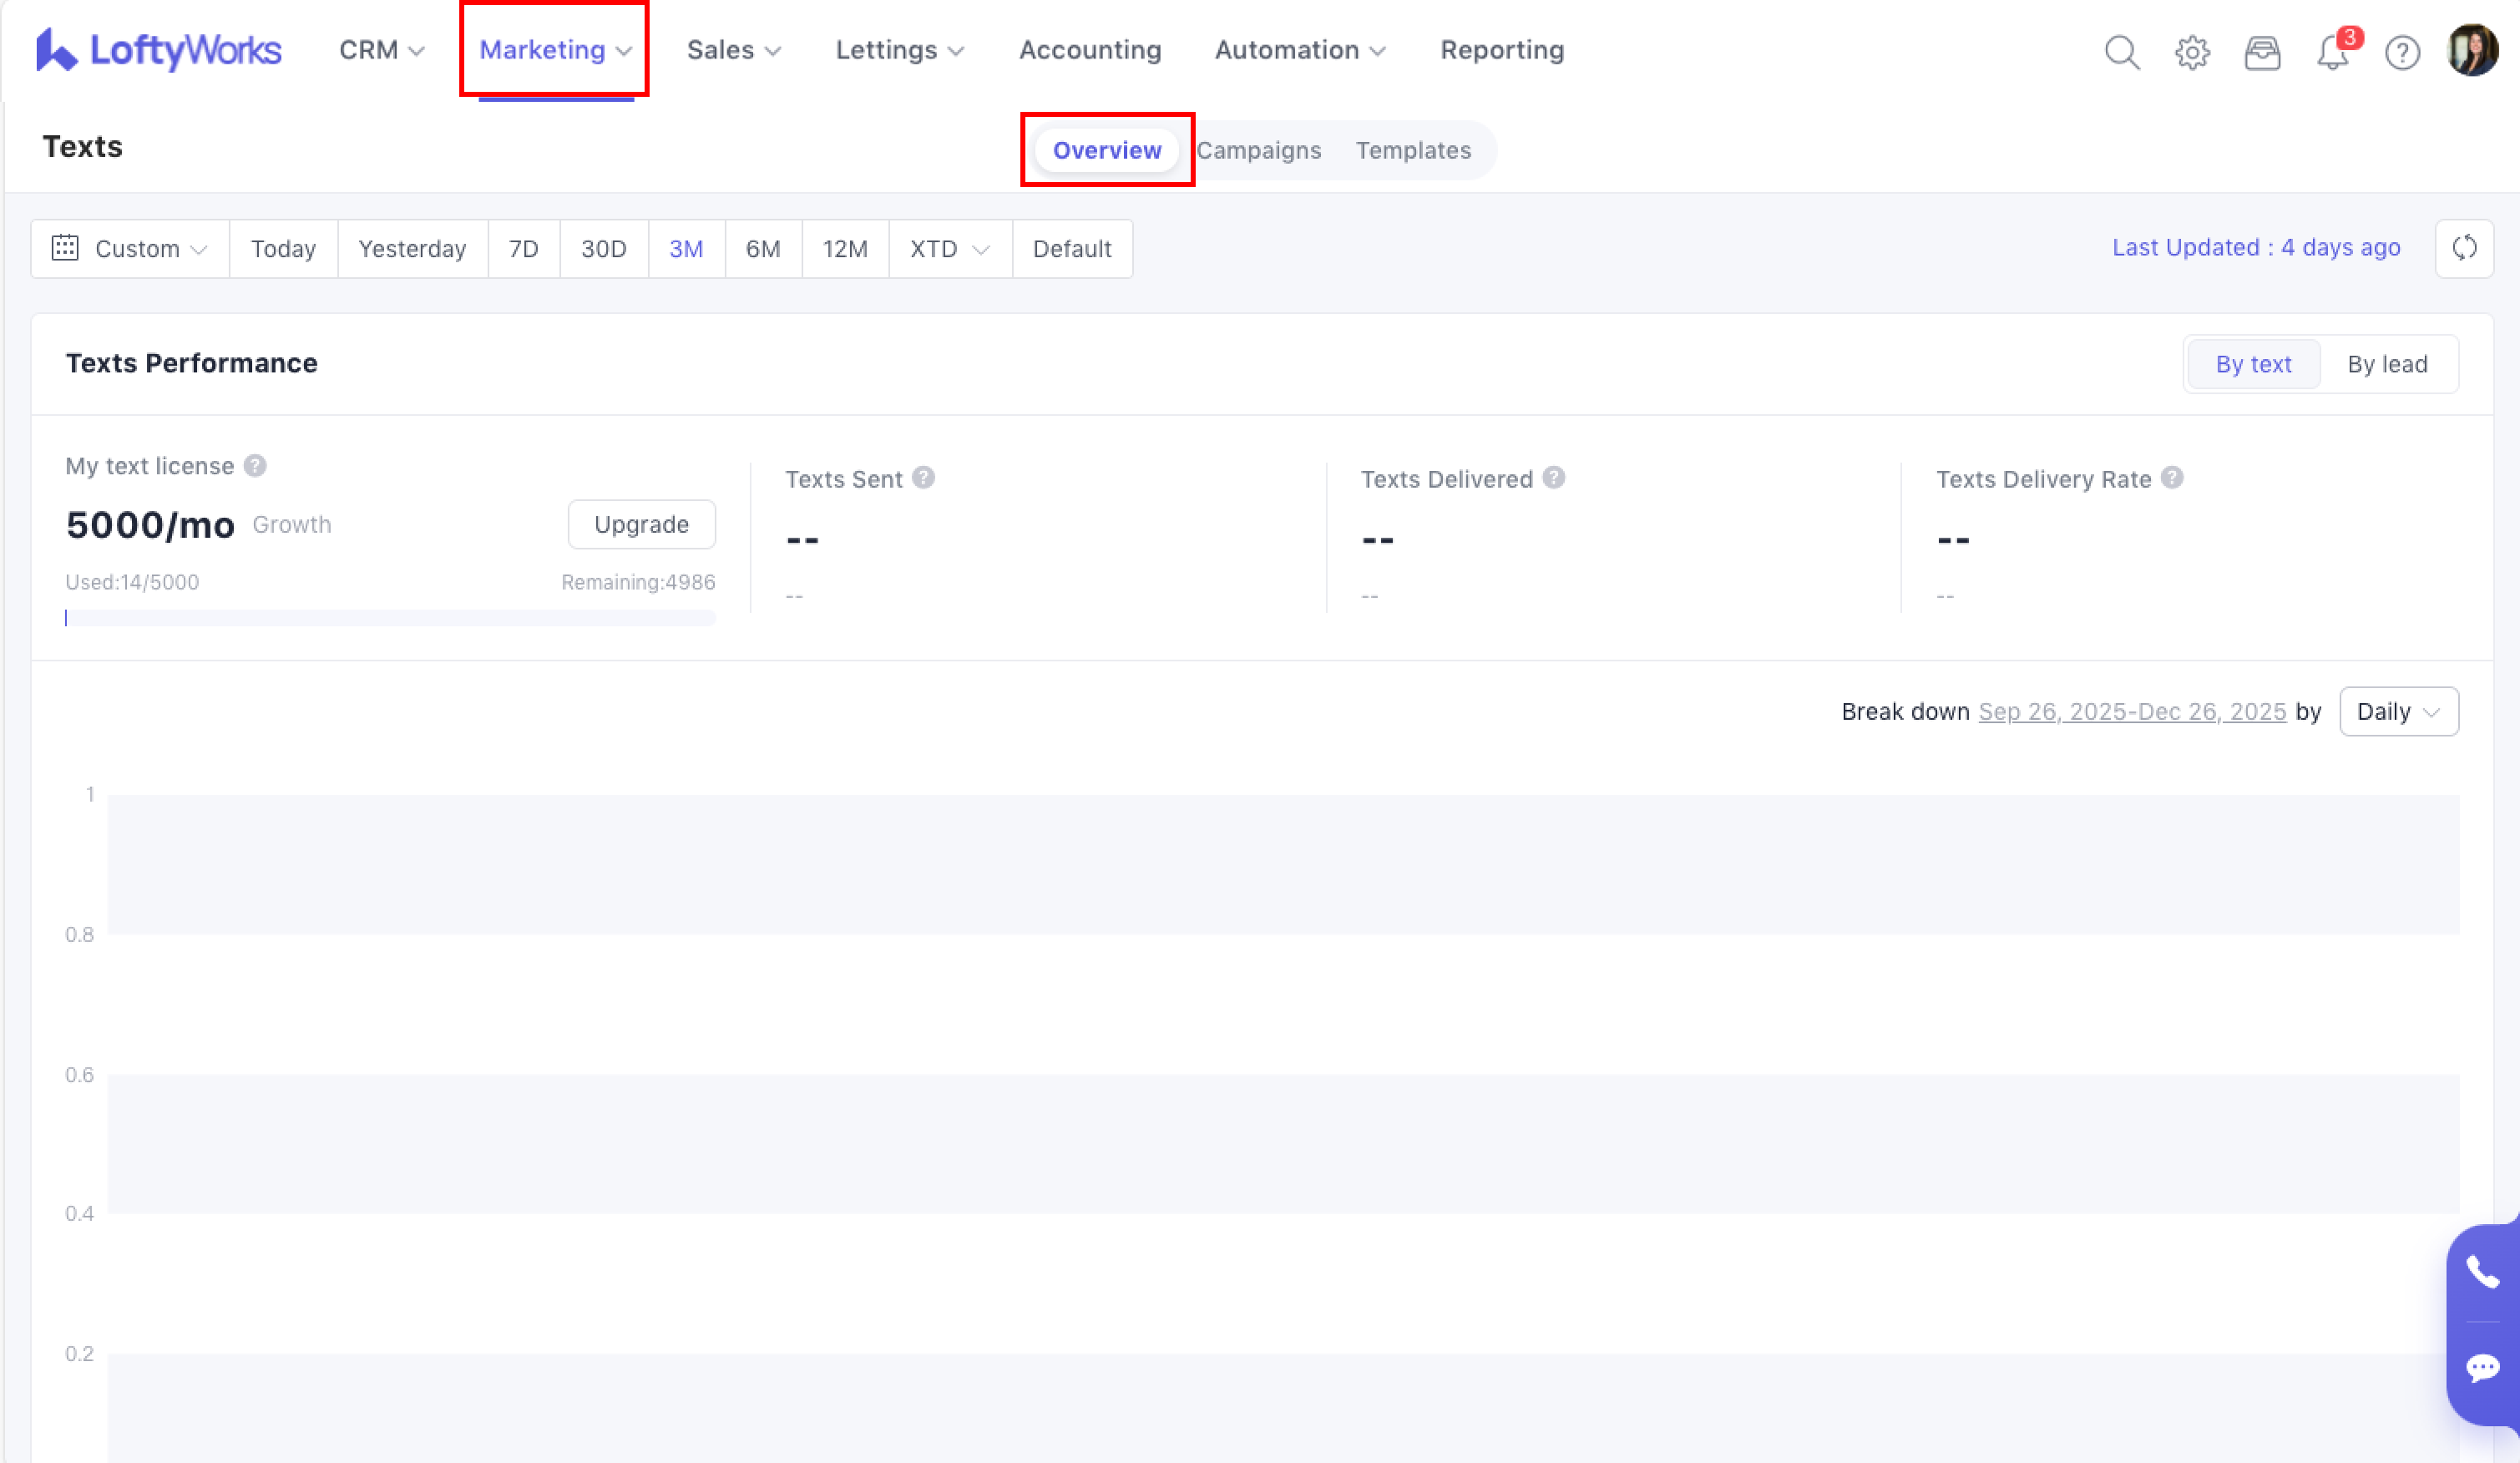Click the floating phone call icon
The image size is (2520, 1463).
tap(2482, 1272)
